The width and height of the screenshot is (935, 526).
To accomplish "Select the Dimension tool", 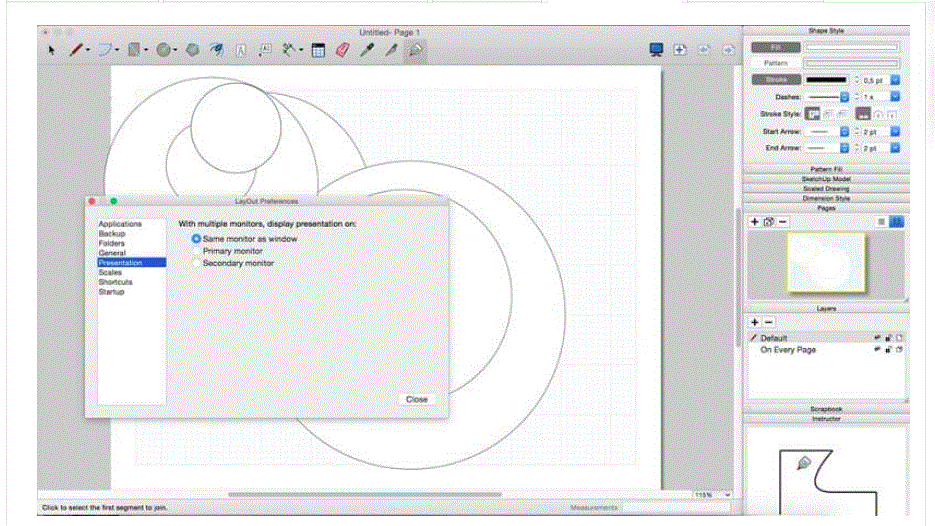I will pos(288,50).
